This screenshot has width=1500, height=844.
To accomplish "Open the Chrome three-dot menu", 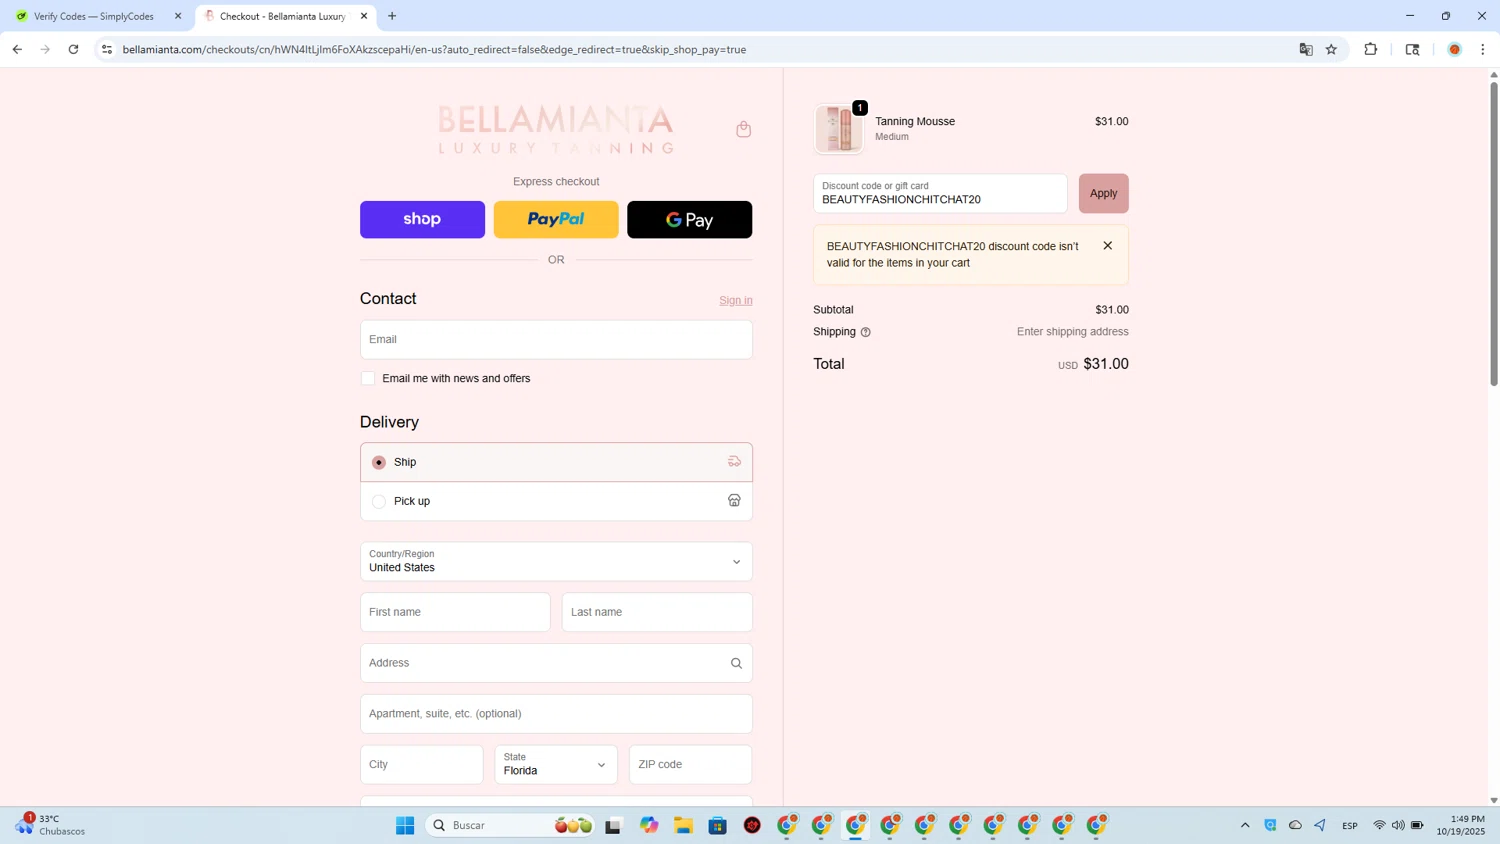I will click(1483, 49).
